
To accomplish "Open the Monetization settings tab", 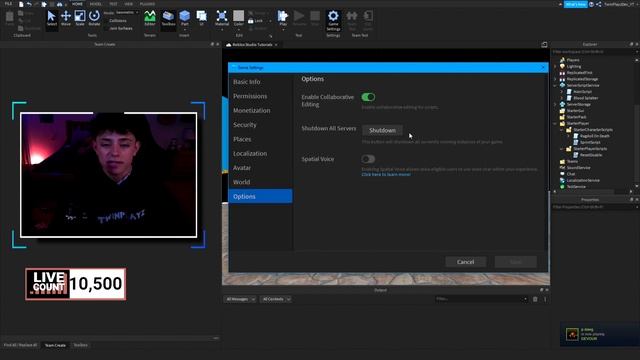I will coord(260,110).
